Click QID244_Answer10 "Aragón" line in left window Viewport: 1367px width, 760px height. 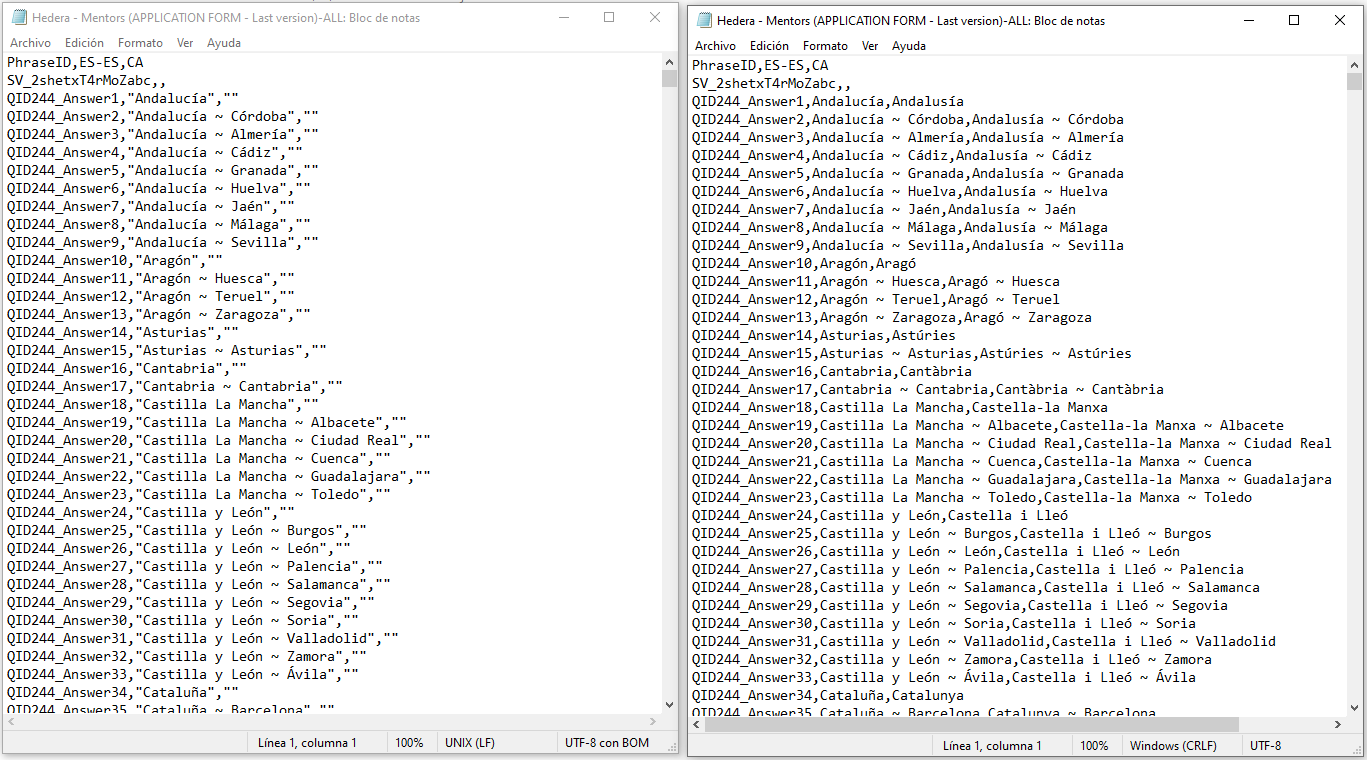click(115, 260)
